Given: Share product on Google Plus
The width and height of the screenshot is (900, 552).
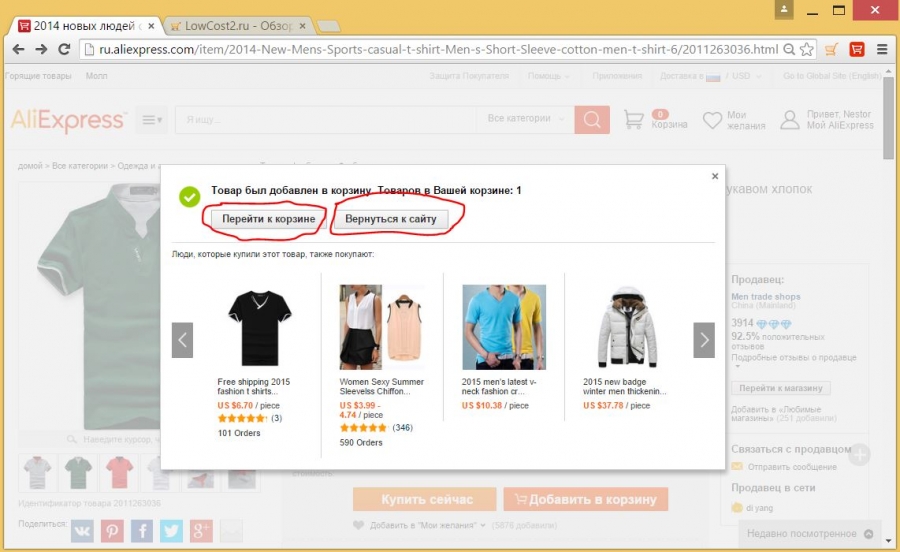Looking at the screenshot, I should 201,531.
